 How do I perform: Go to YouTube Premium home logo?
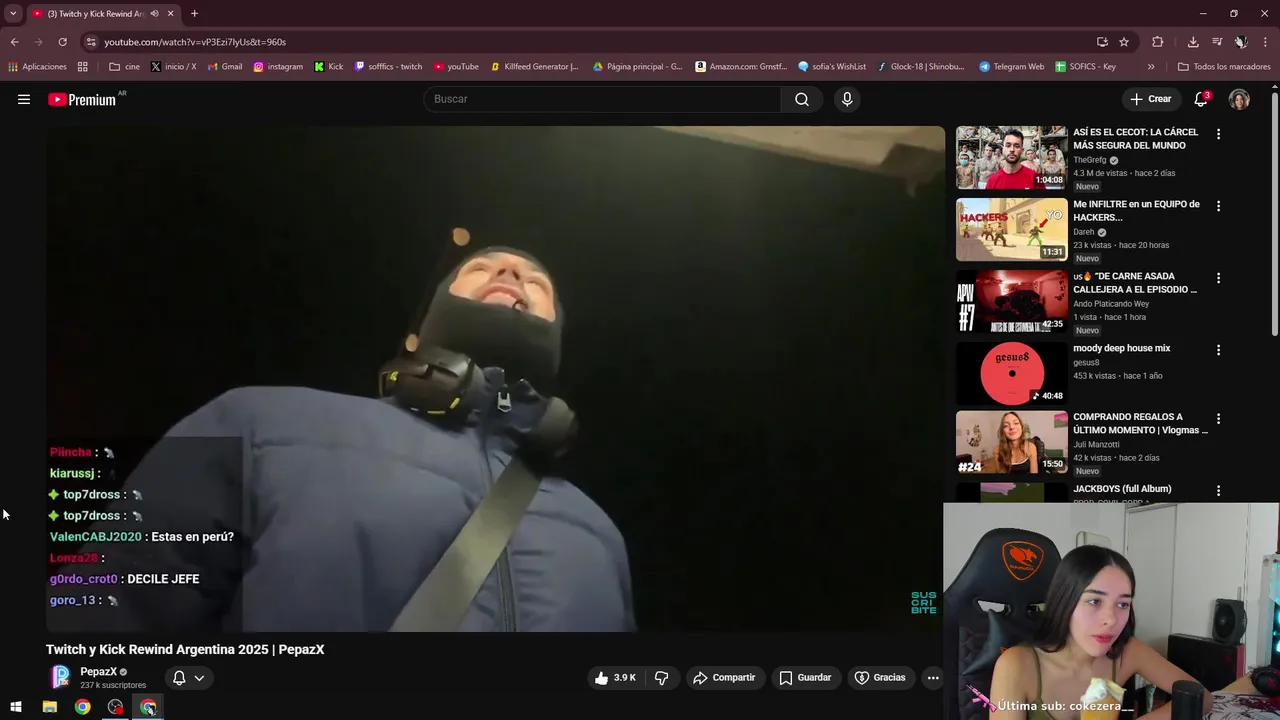(82, 99)
